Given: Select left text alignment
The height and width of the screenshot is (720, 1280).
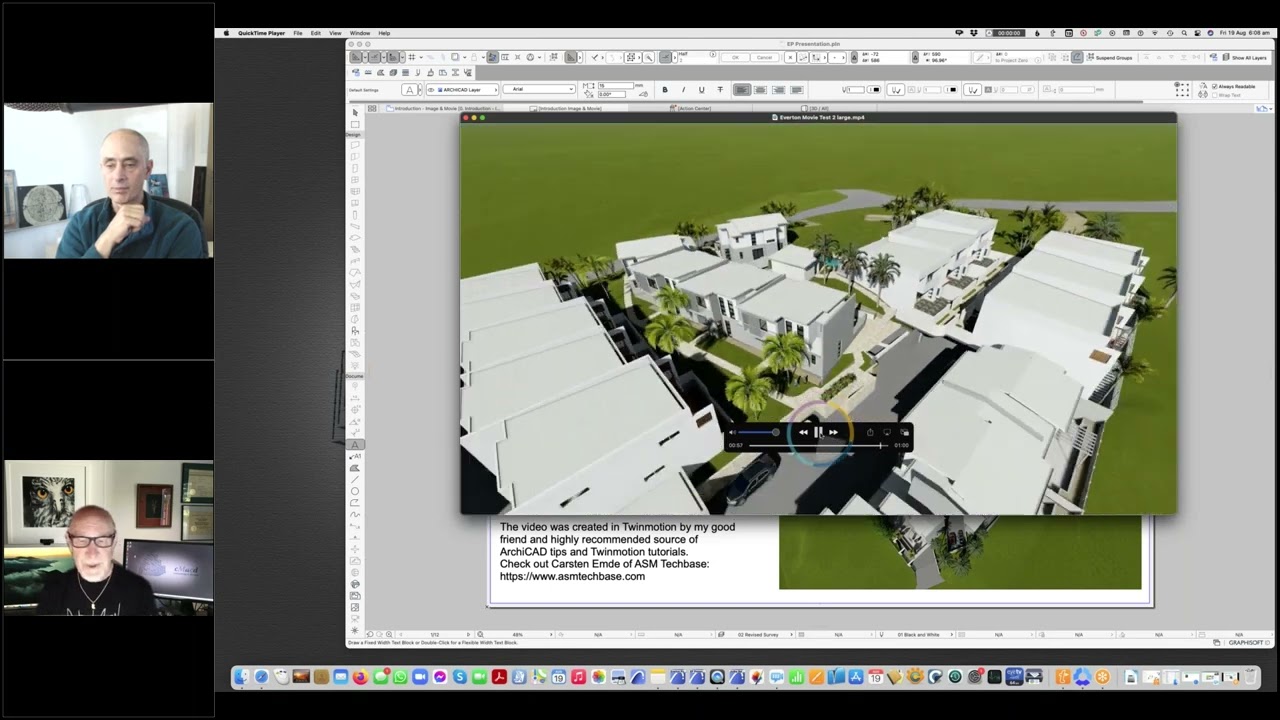Looking at the screenshot, I should tap(742, 90).
